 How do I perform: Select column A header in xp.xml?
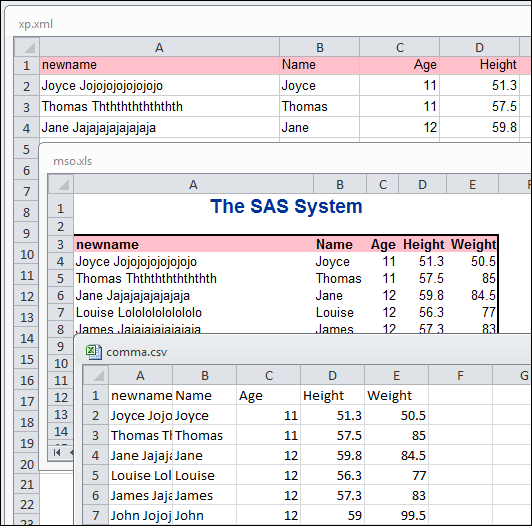click(x=159, y=47)
